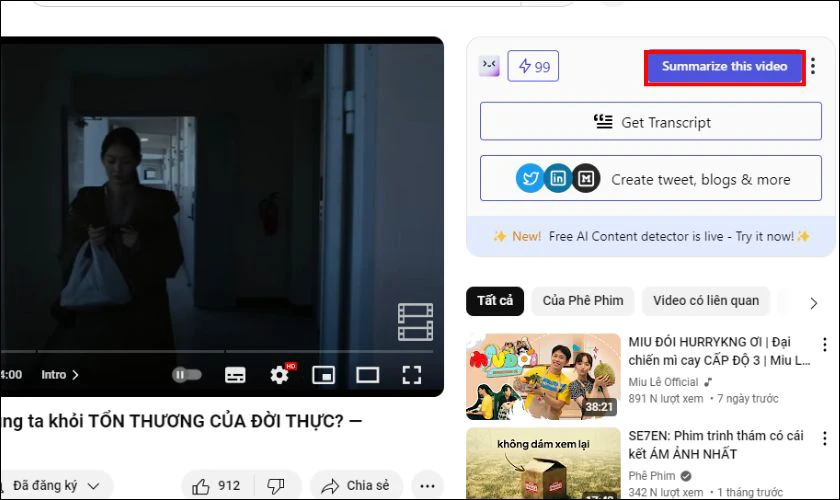
Task: Dislike the video with thumbs-down
Action: coord(276,486)
